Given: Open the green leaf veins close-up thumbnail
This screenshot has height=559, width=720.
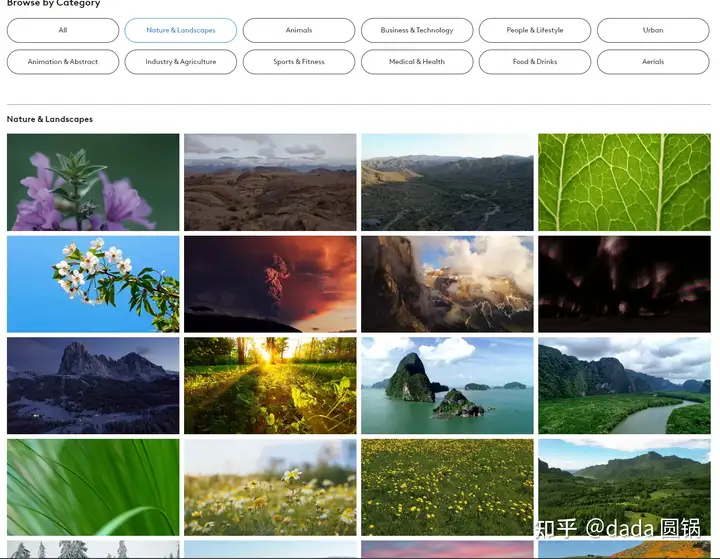Looking at the screenshot, I should pyautogui.click(x=624, y=182).
